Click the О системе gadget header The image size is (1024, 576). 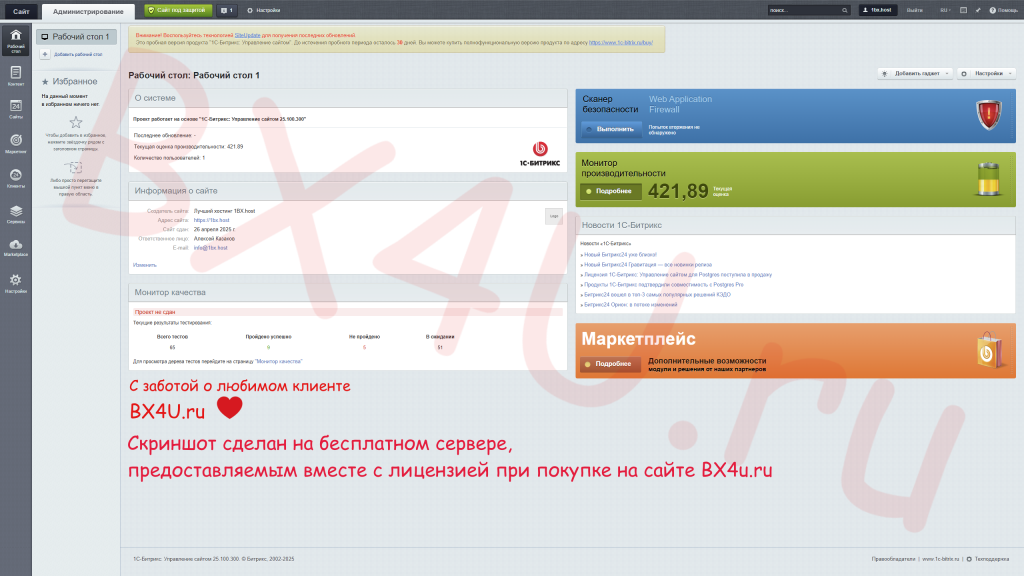pos(347,98)
